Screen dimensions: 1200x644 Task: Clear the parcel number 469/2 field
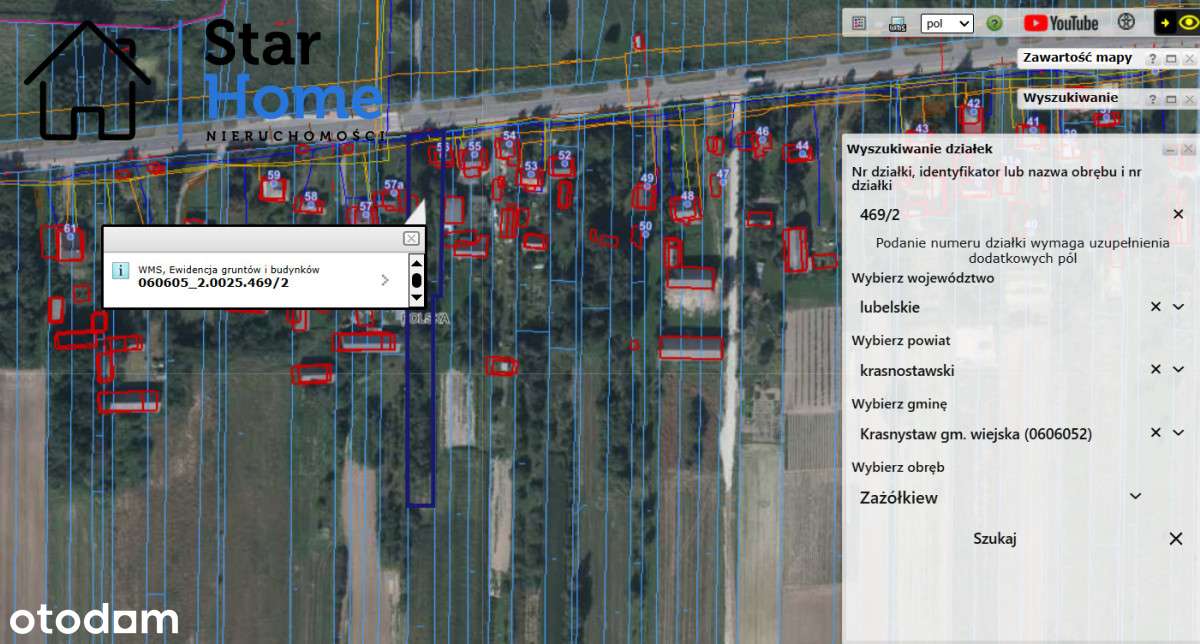pos(1178,214)
